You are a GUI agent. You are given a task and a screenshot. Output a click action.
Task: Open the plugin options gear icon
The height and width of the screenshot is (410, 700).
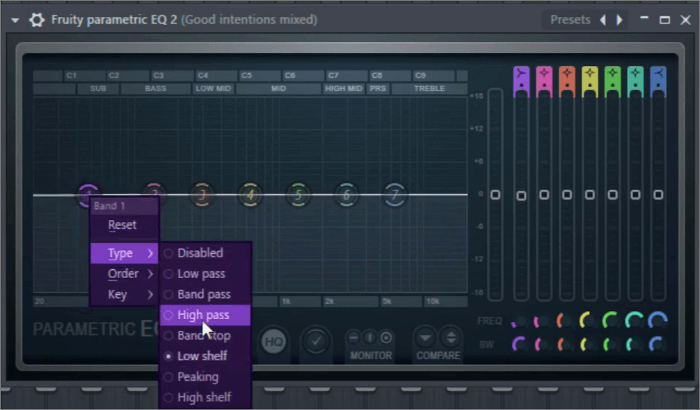(x=37, y=20)
